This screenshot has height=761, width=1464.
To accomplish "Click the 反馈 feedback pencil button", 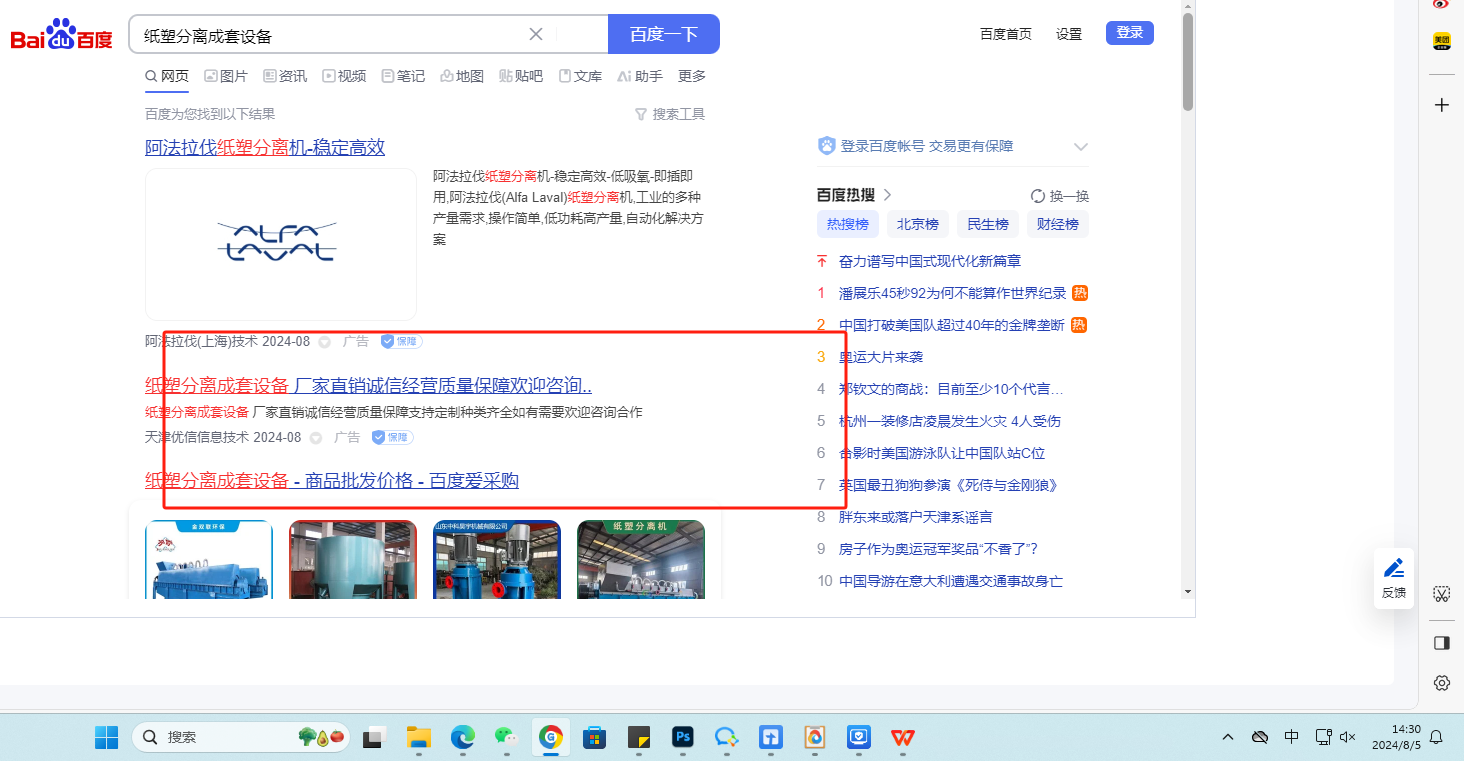I will click(1394, 577).
